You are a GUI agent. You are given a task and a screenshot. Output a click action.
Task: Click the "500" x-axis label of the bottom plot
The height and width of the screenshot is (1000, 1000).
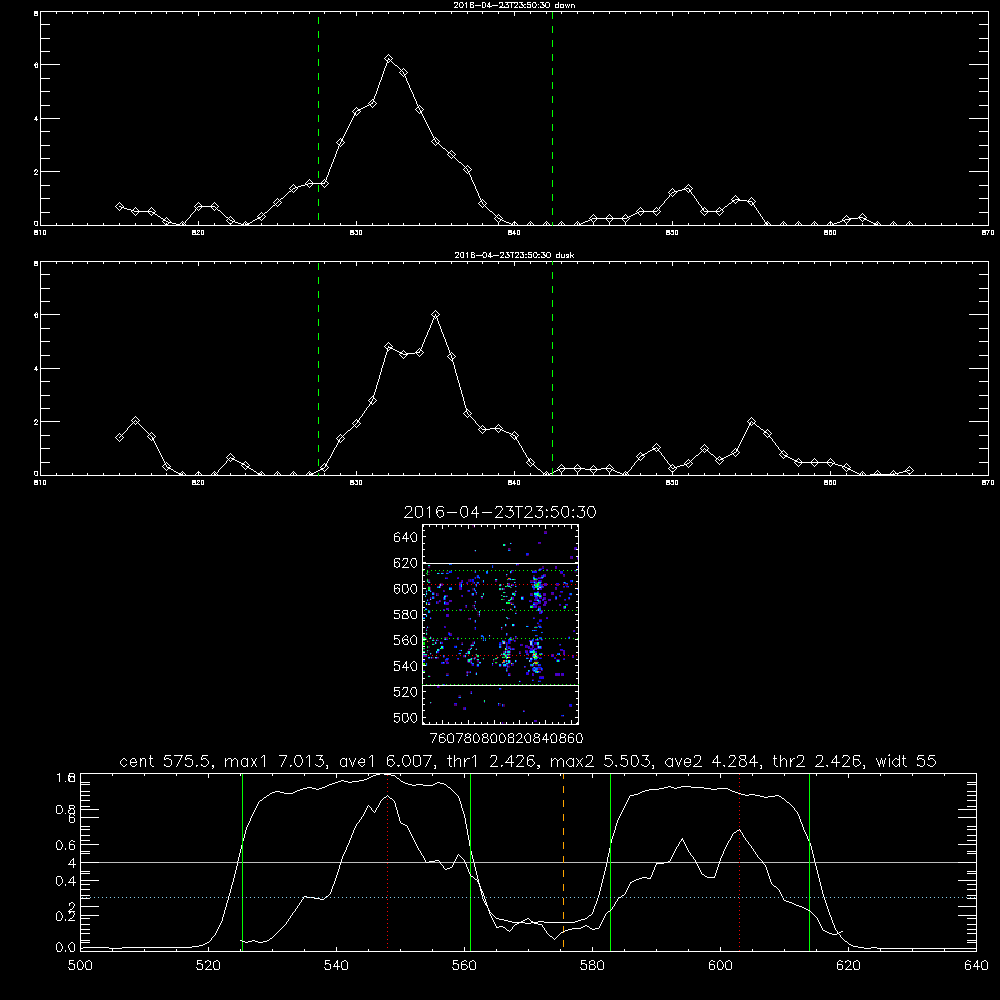click(80, 966)
